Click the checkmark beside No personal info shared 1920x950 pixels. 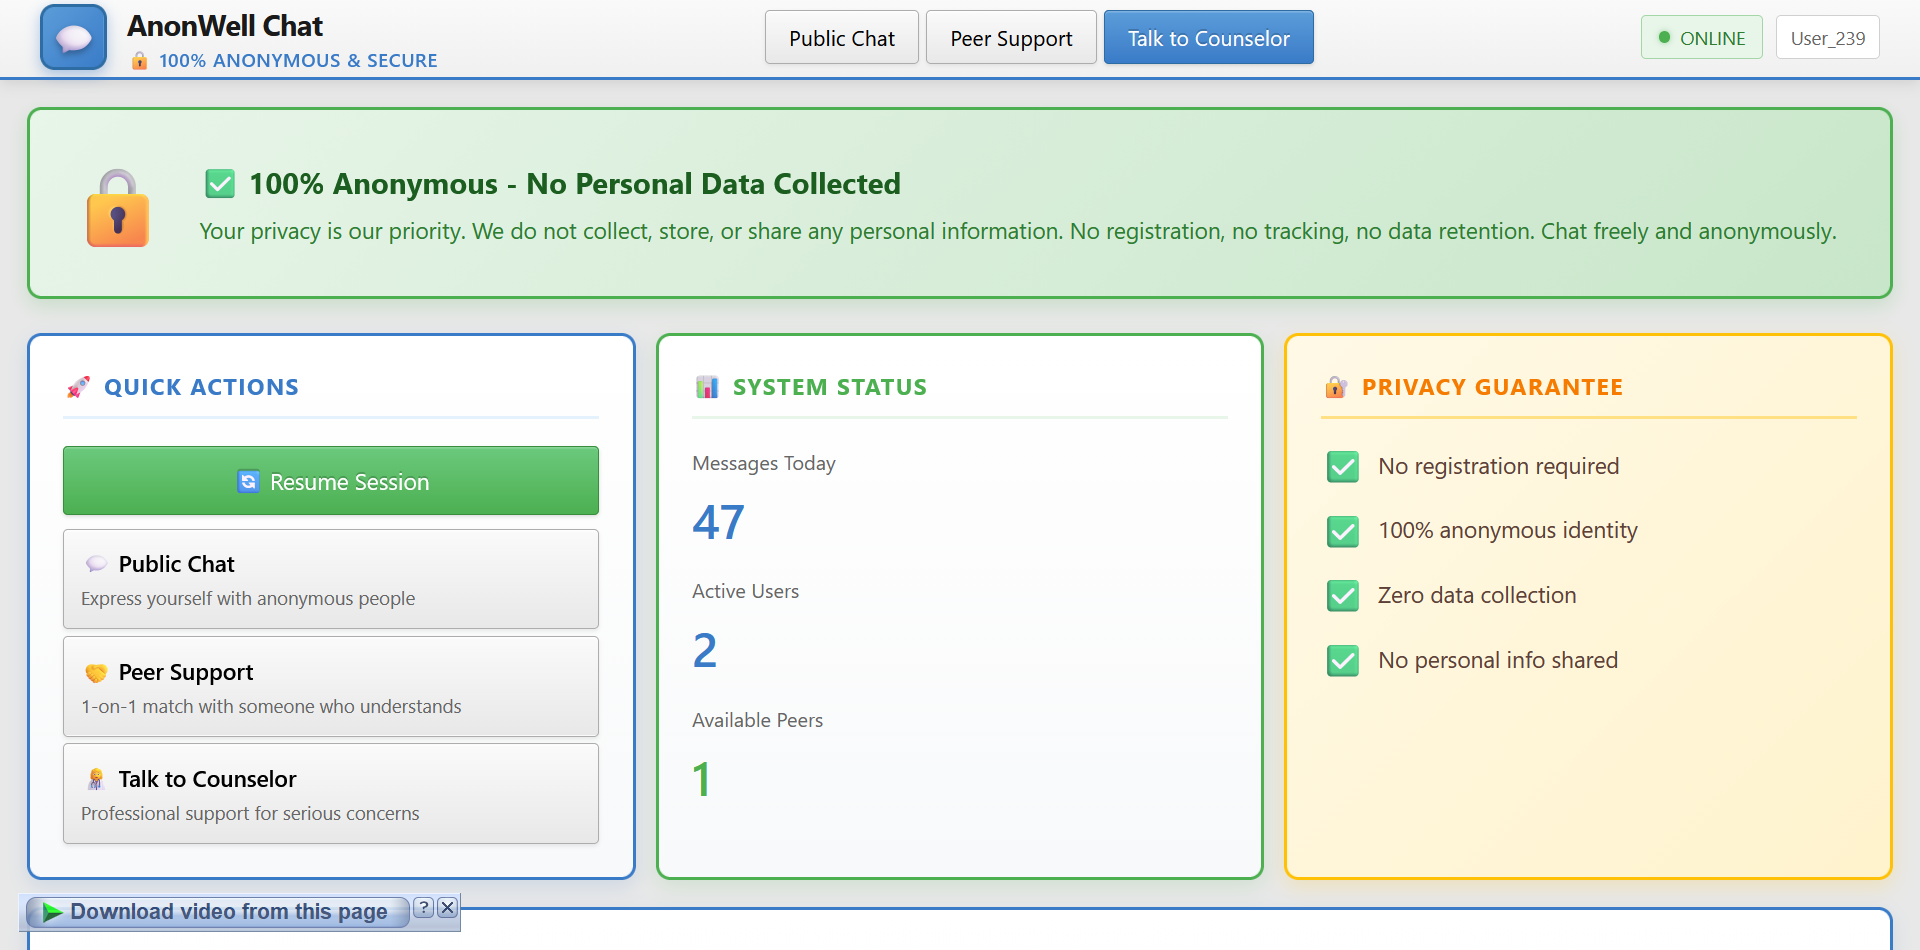[x=1342, y=661]
